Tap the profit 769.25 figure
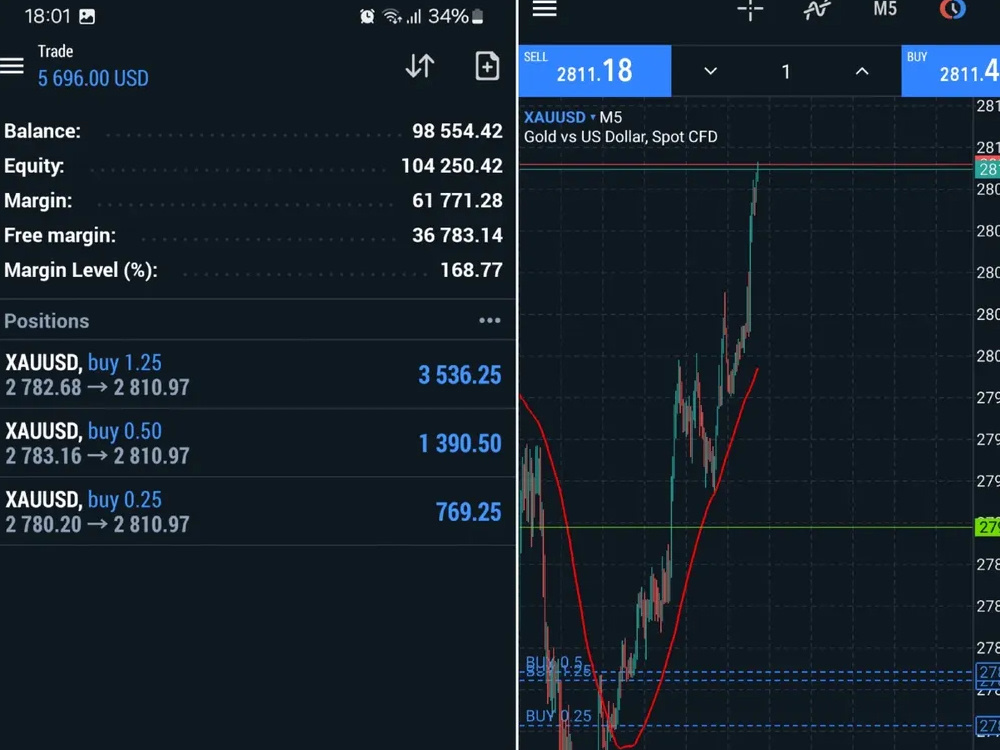 469,511
